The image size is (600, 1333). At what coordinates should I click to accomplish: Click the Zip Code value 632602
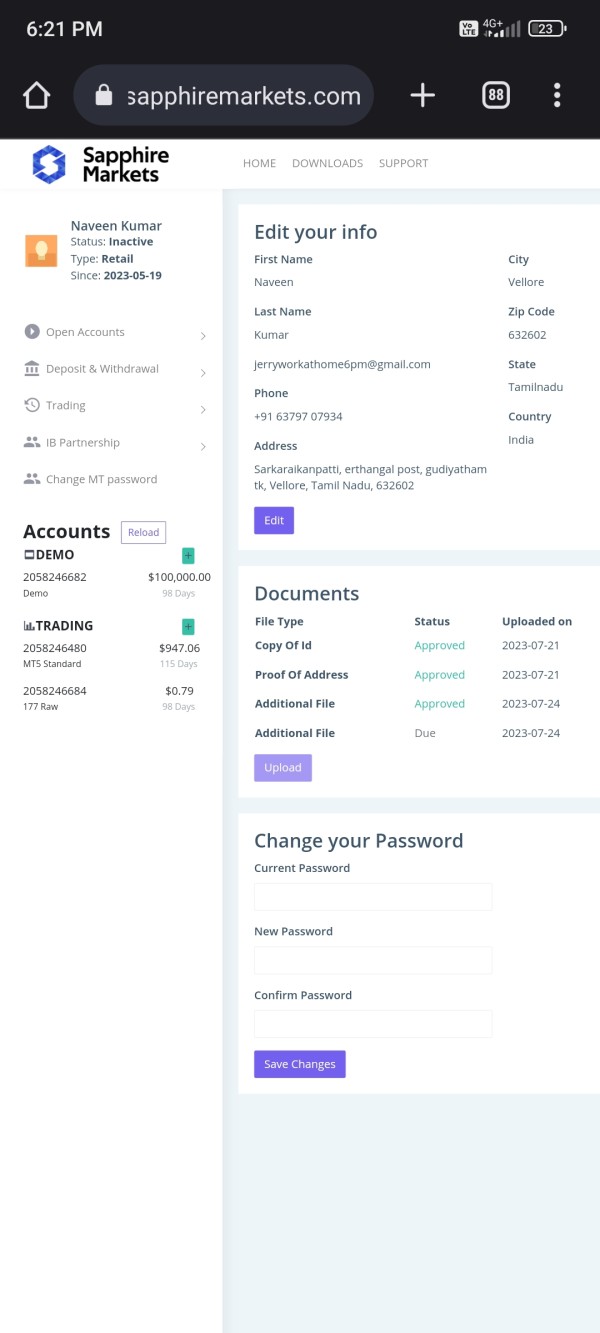[x=527, y=335]
